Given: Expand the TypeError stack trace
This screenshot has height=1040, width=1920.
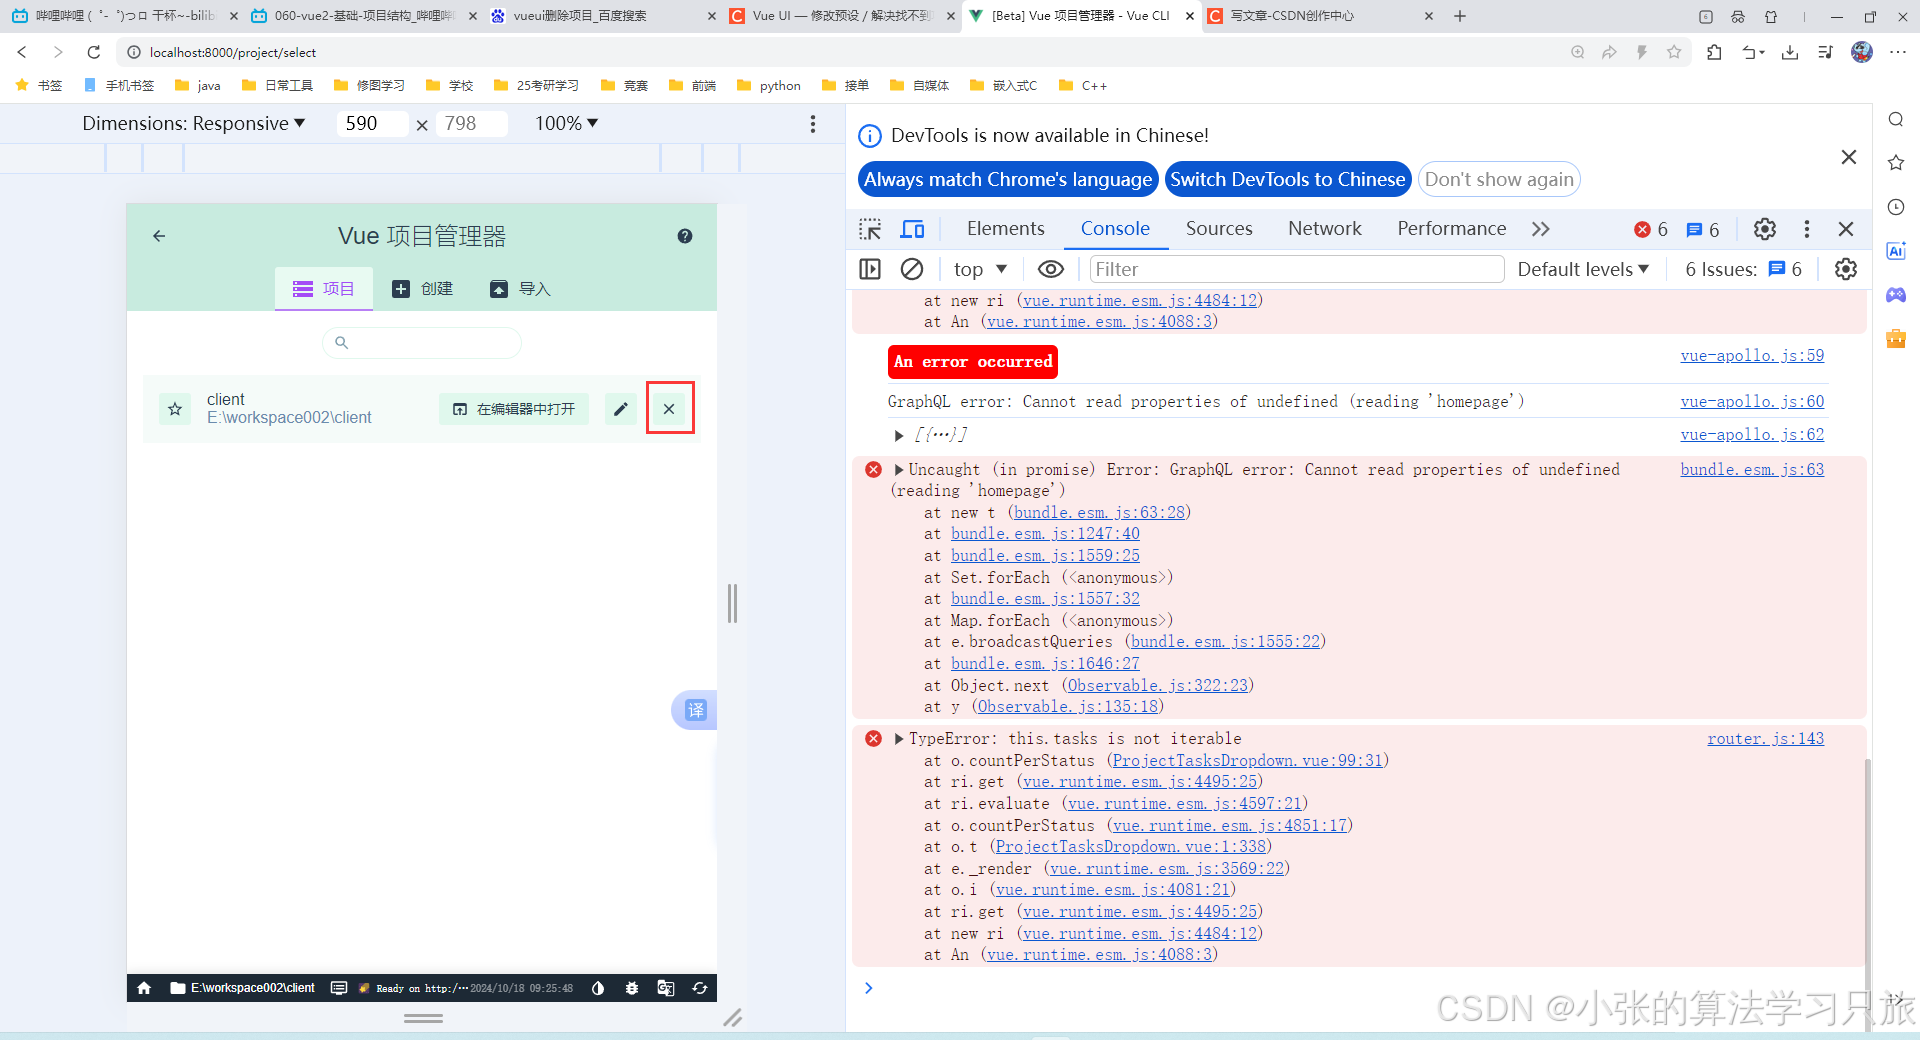Looking at the screenshot, I should (898, 738).
